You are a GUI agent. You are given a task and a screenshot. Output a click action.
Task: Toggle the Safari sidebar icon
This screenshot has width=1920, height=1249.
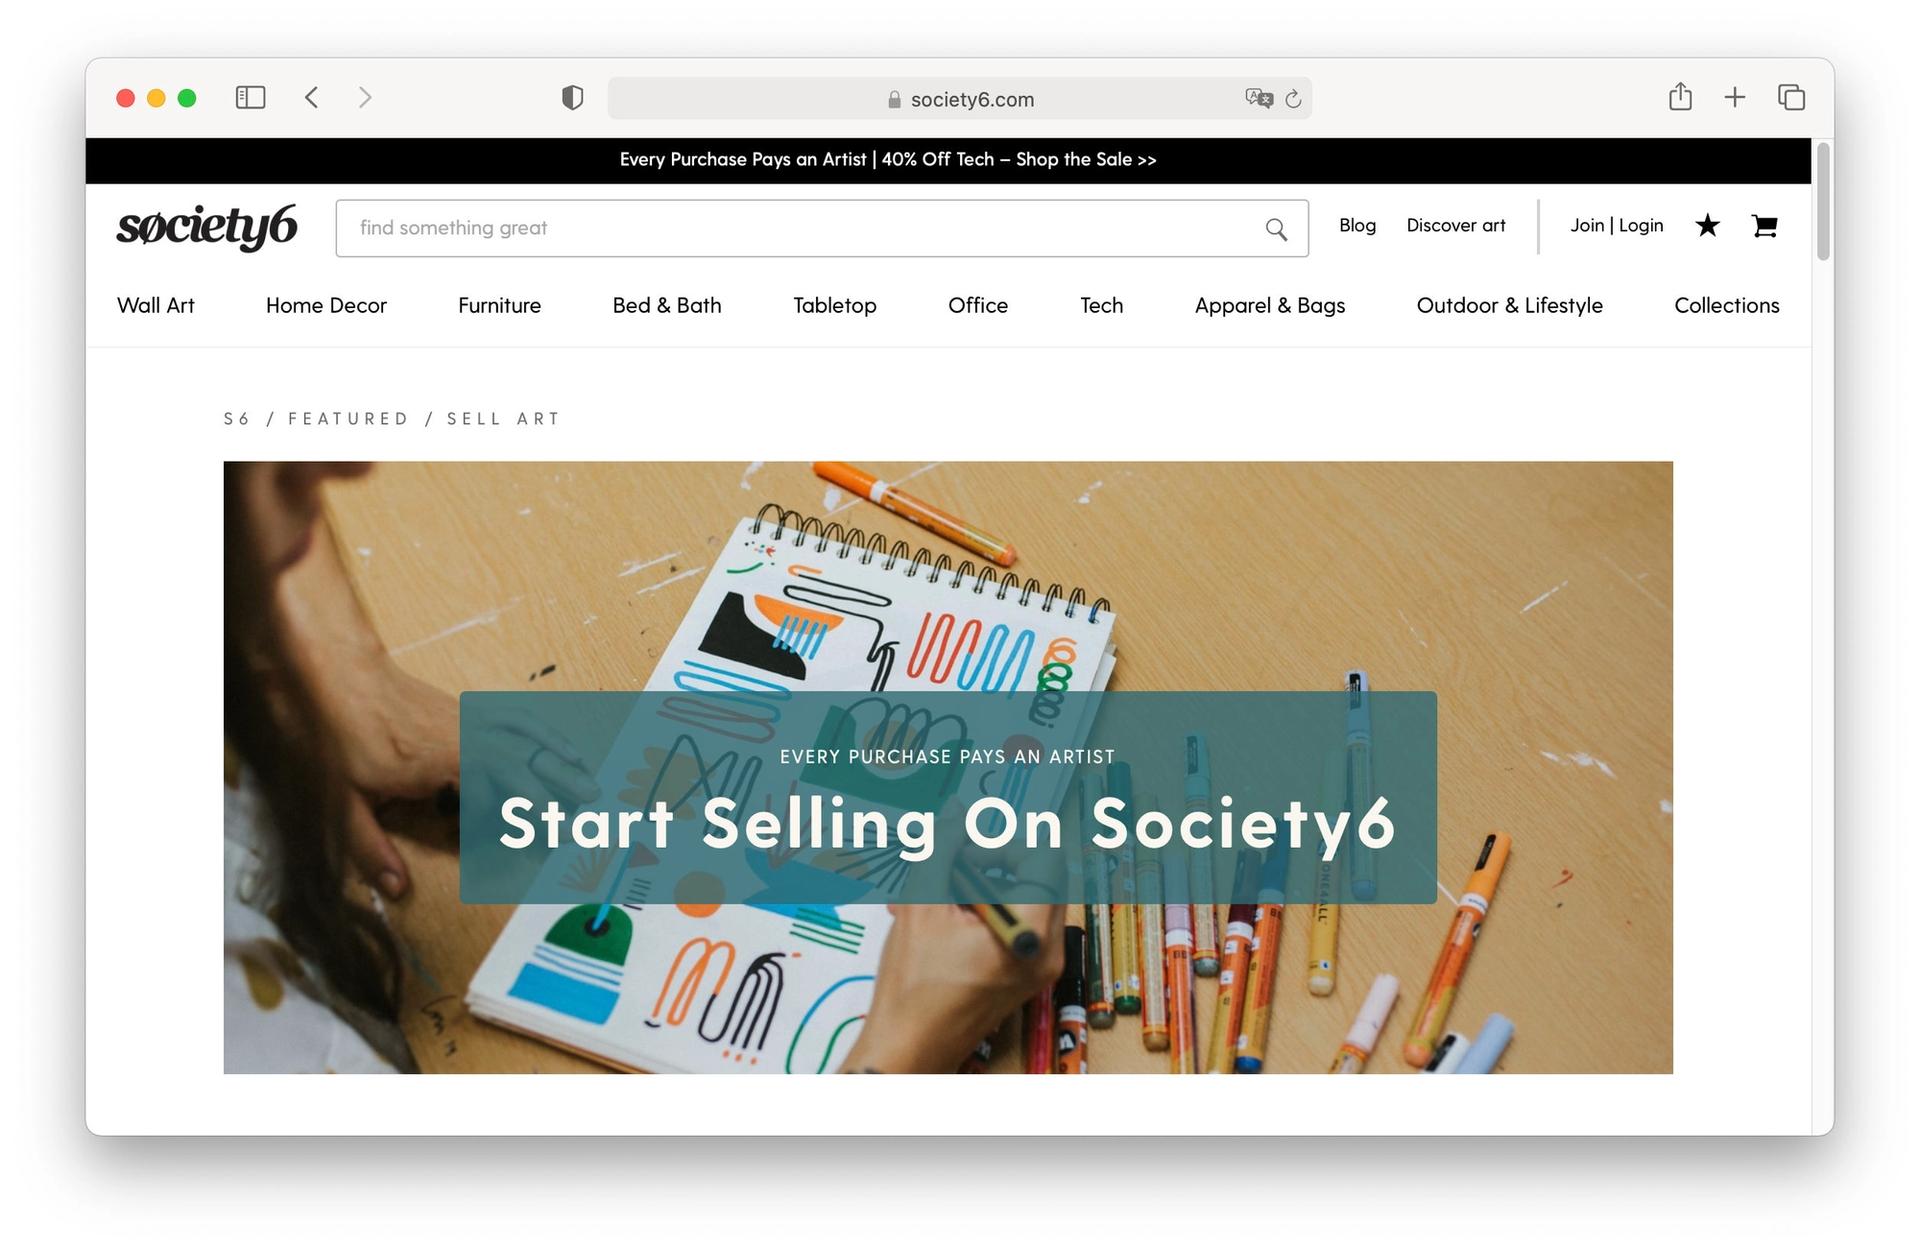pyautogui.click(x=250, y=97)
